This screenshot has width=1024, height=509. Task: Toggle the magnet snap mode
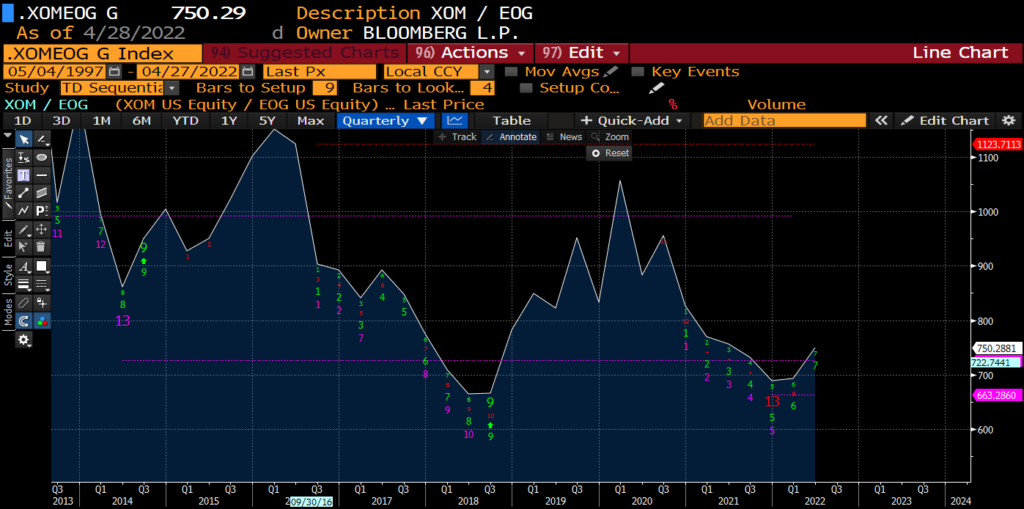click(24, 321)
